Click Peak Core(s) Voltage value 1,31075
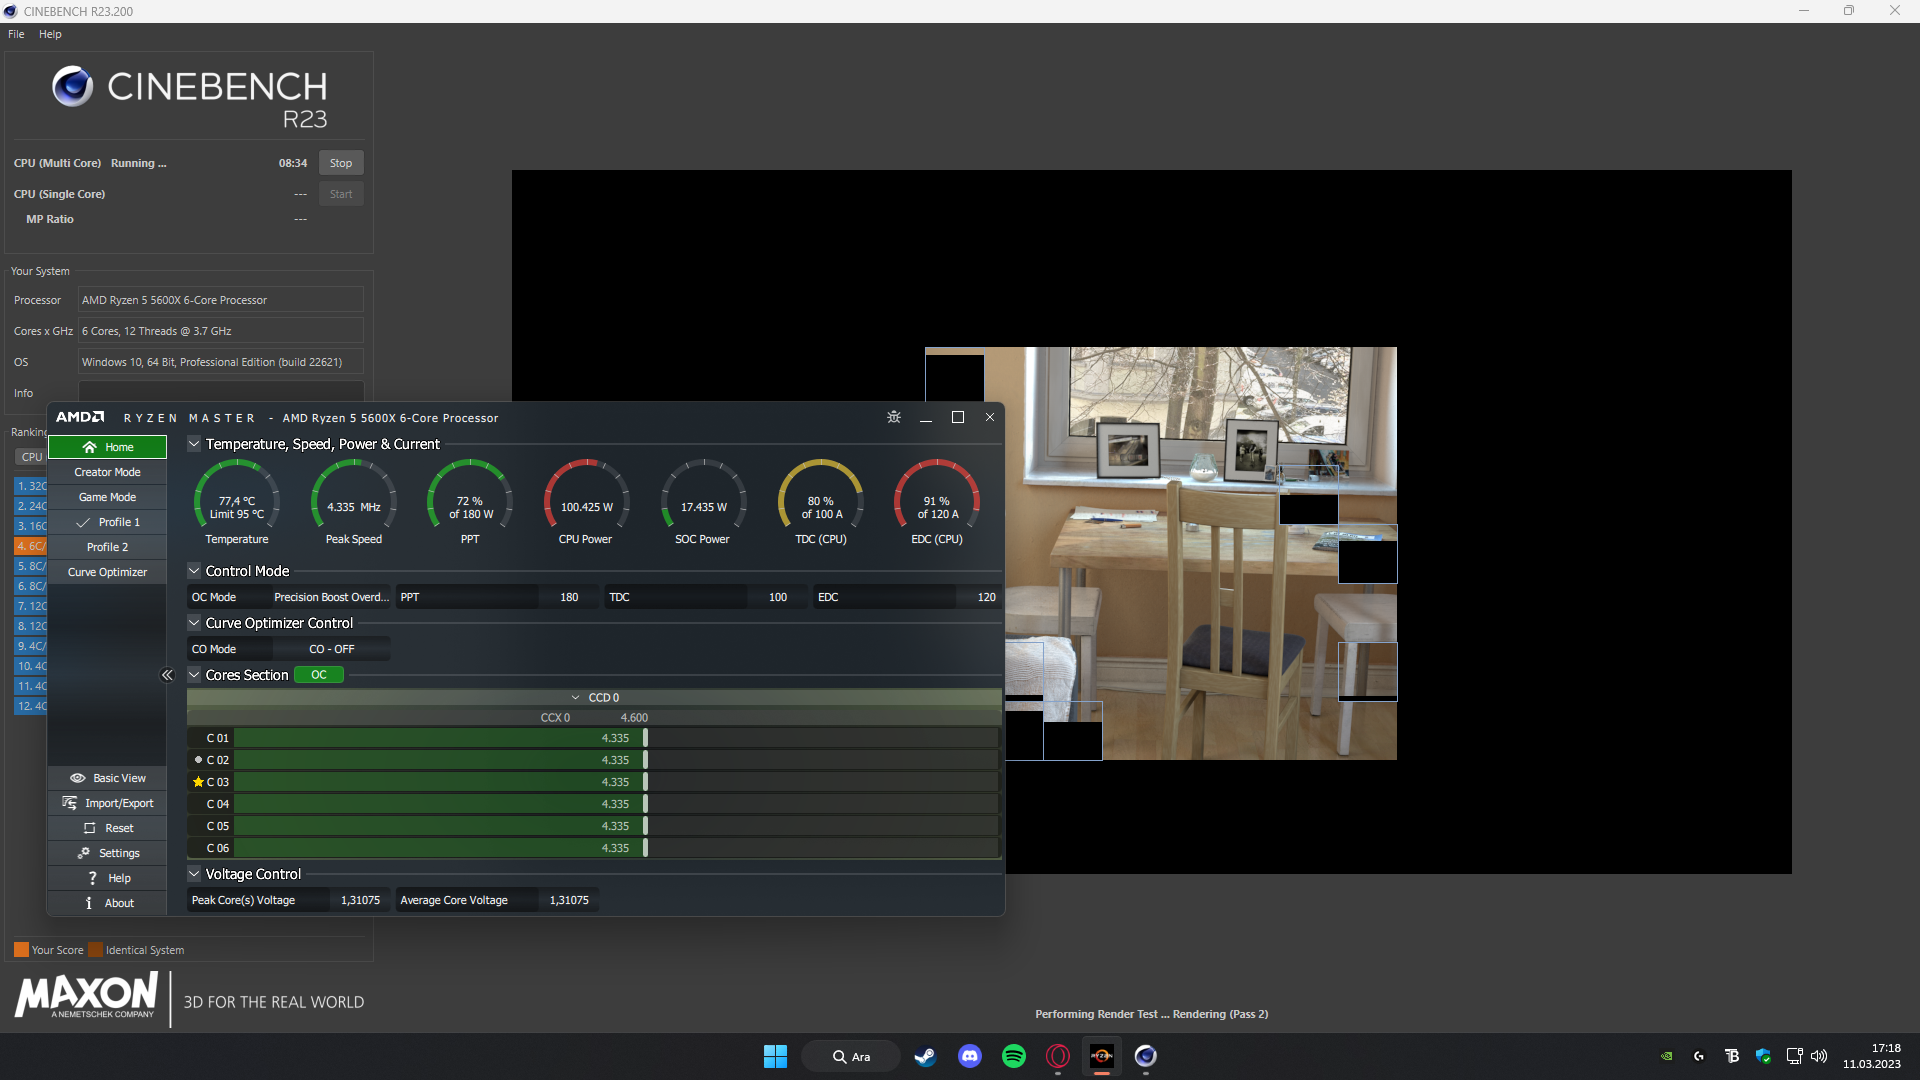Viewport: 1920px width, 1080px height. pos(360,900)
